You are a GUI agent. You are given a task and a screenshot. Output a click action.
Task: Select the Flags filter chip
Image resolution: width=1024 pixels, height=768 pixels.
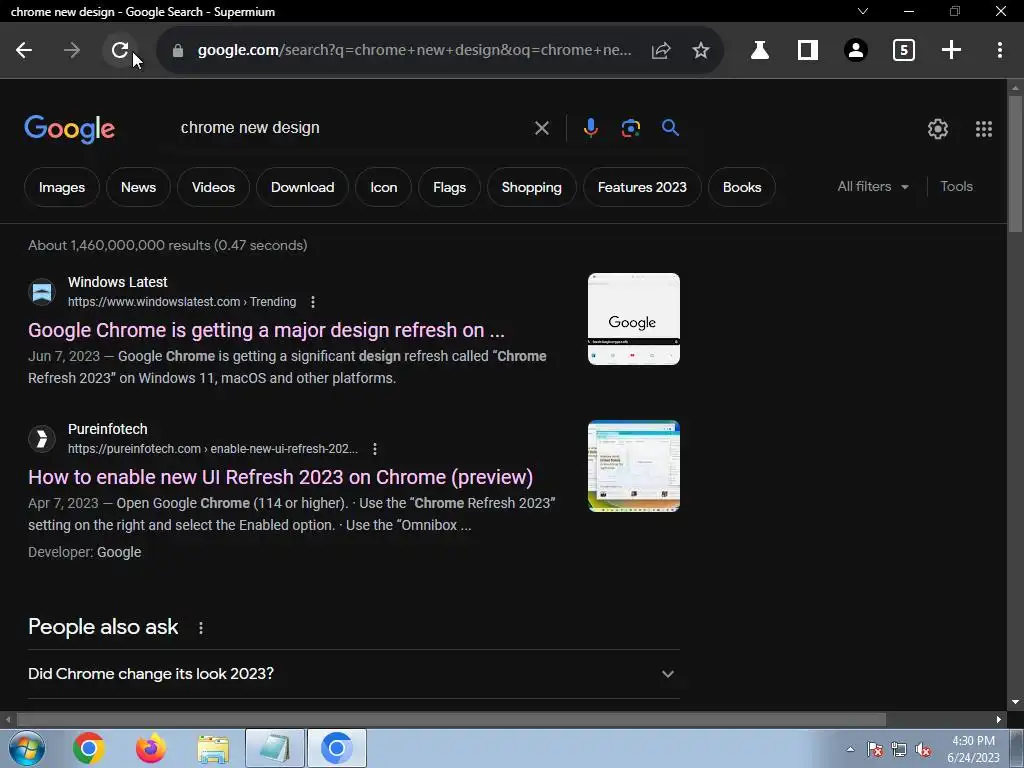tap(449, 187)
